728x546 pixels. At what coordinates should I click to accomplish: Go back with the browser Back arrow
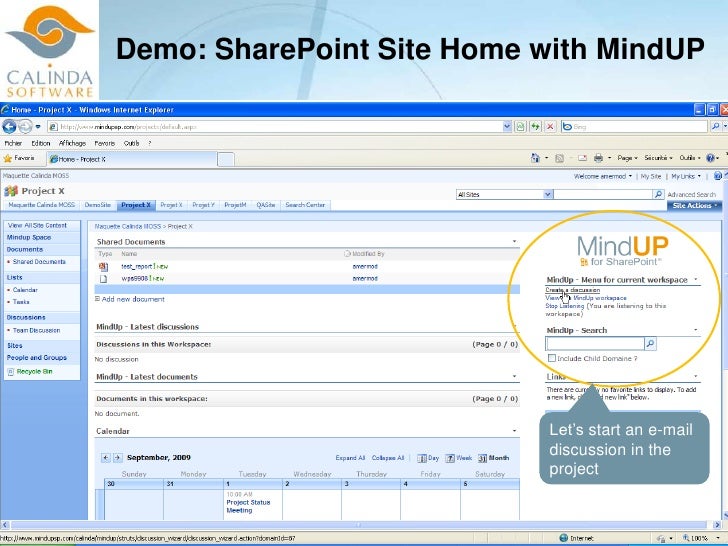(x=9, y=126)
